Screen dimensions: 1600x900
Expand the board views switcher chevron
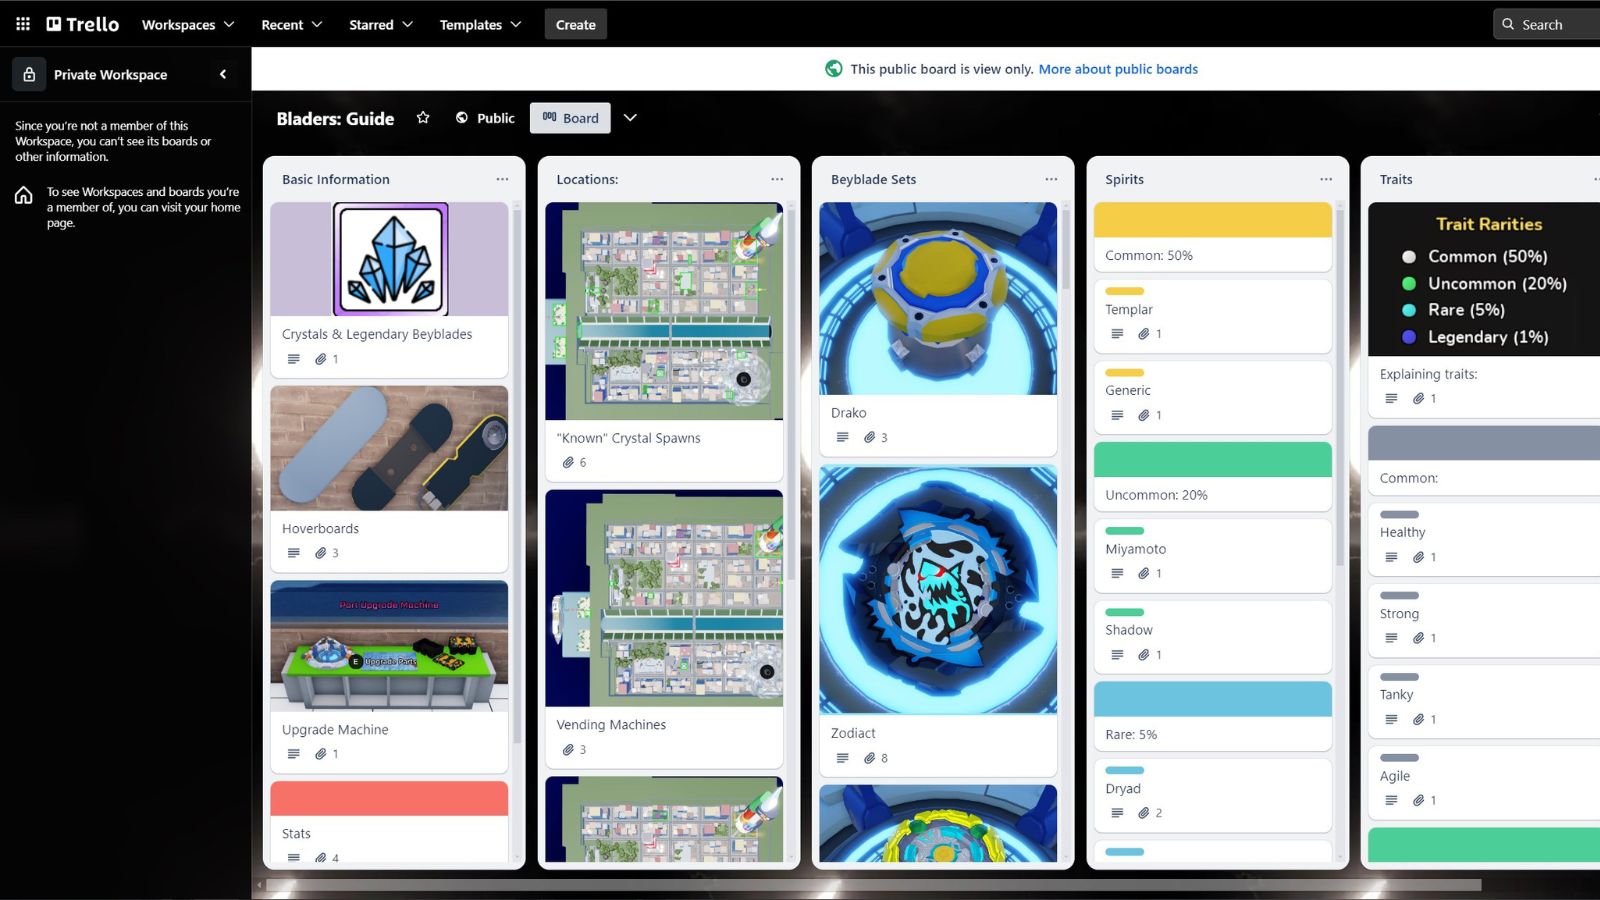630,118
